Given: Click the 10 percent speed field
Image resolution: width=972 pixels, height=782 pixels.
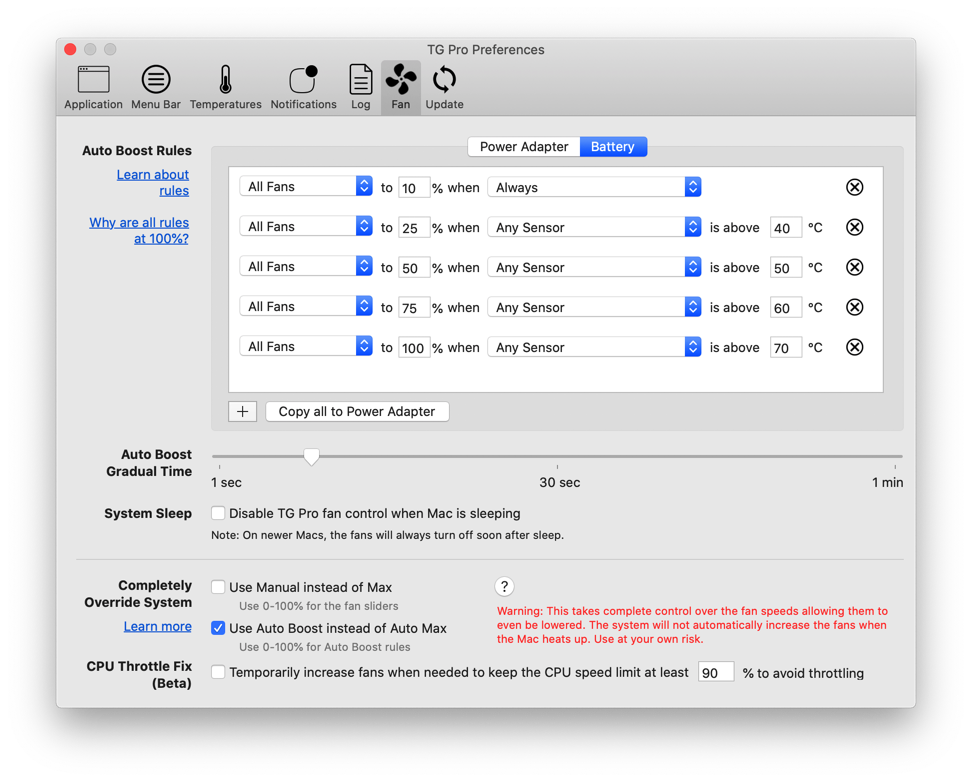Looking at the screenshot, I should coord(413,187).
